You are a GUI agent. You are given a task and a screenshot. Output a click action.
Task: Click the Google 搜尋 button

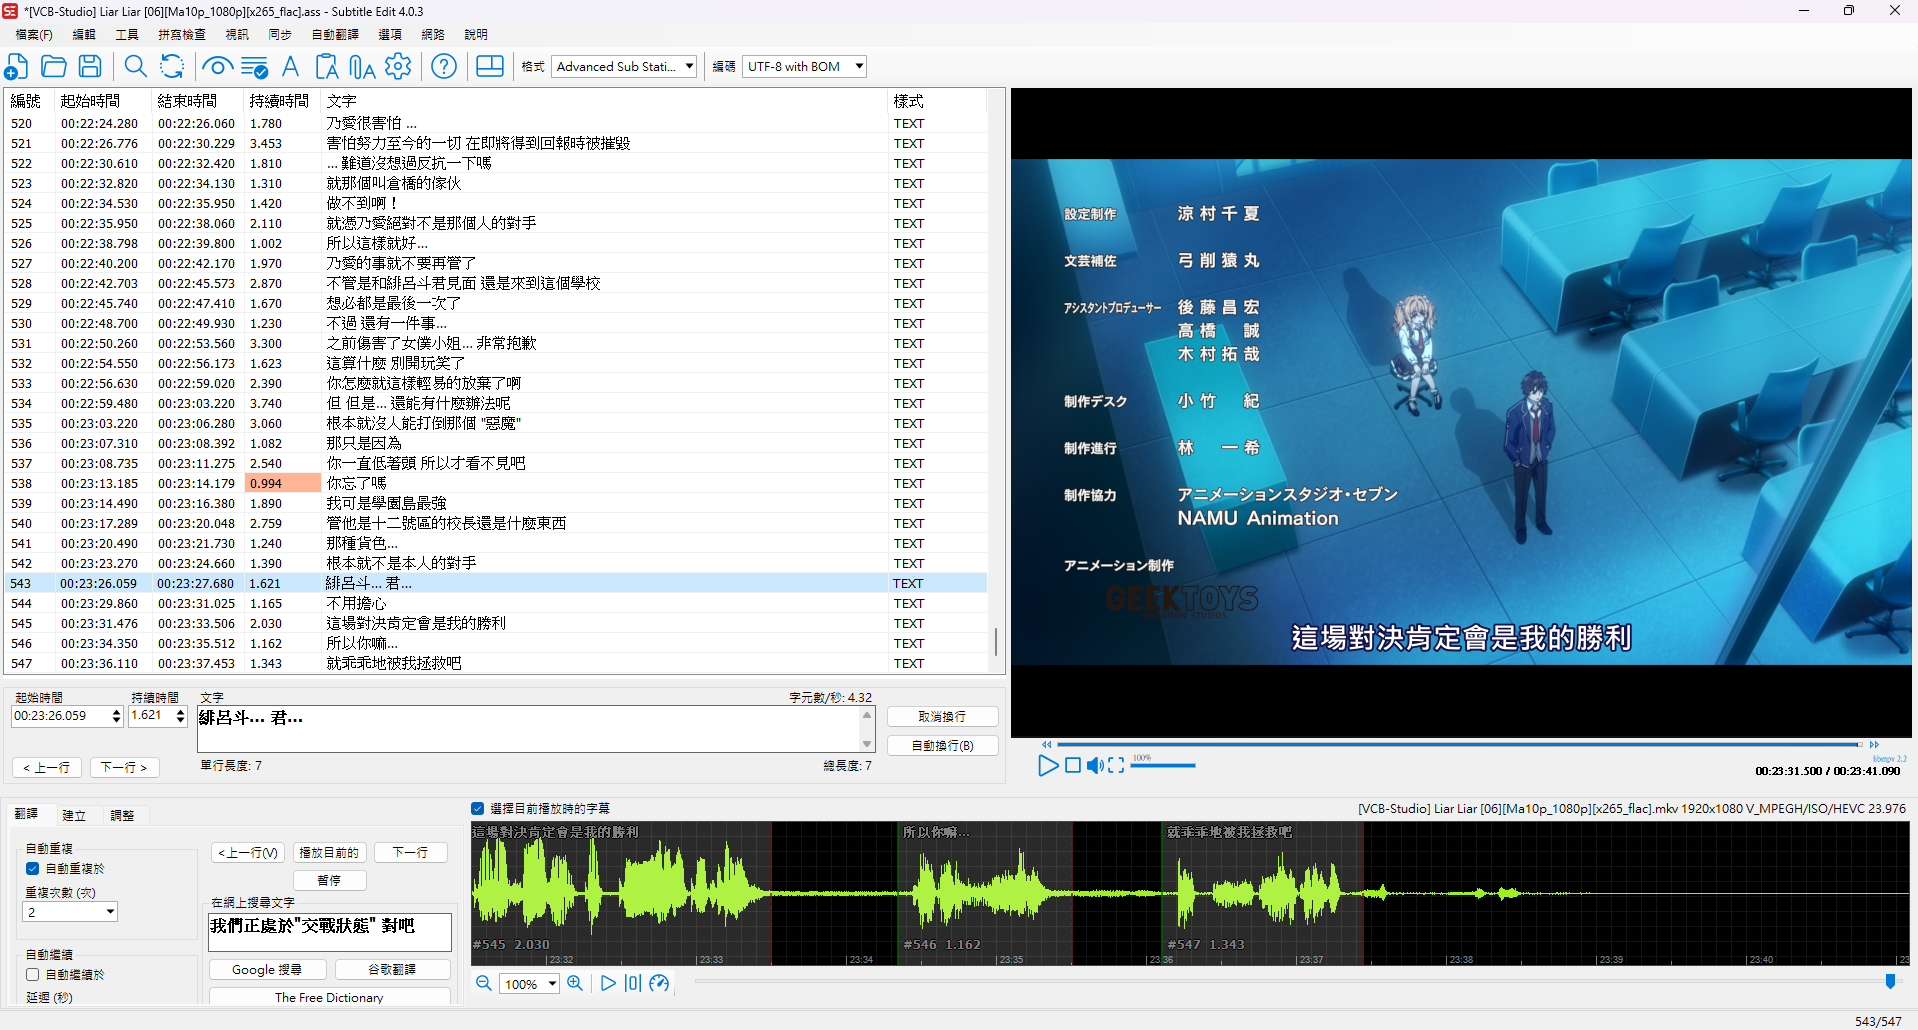(x=267, y=970)
